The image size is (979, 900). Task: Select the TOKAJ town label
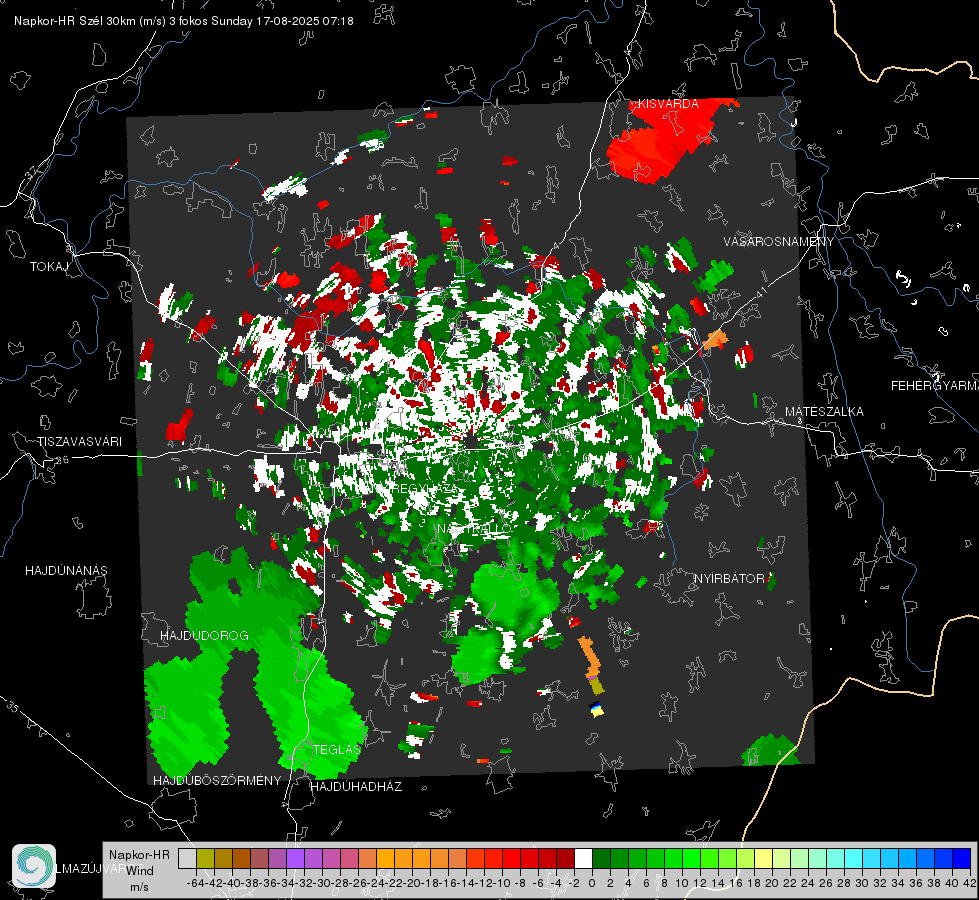[49, 267]
